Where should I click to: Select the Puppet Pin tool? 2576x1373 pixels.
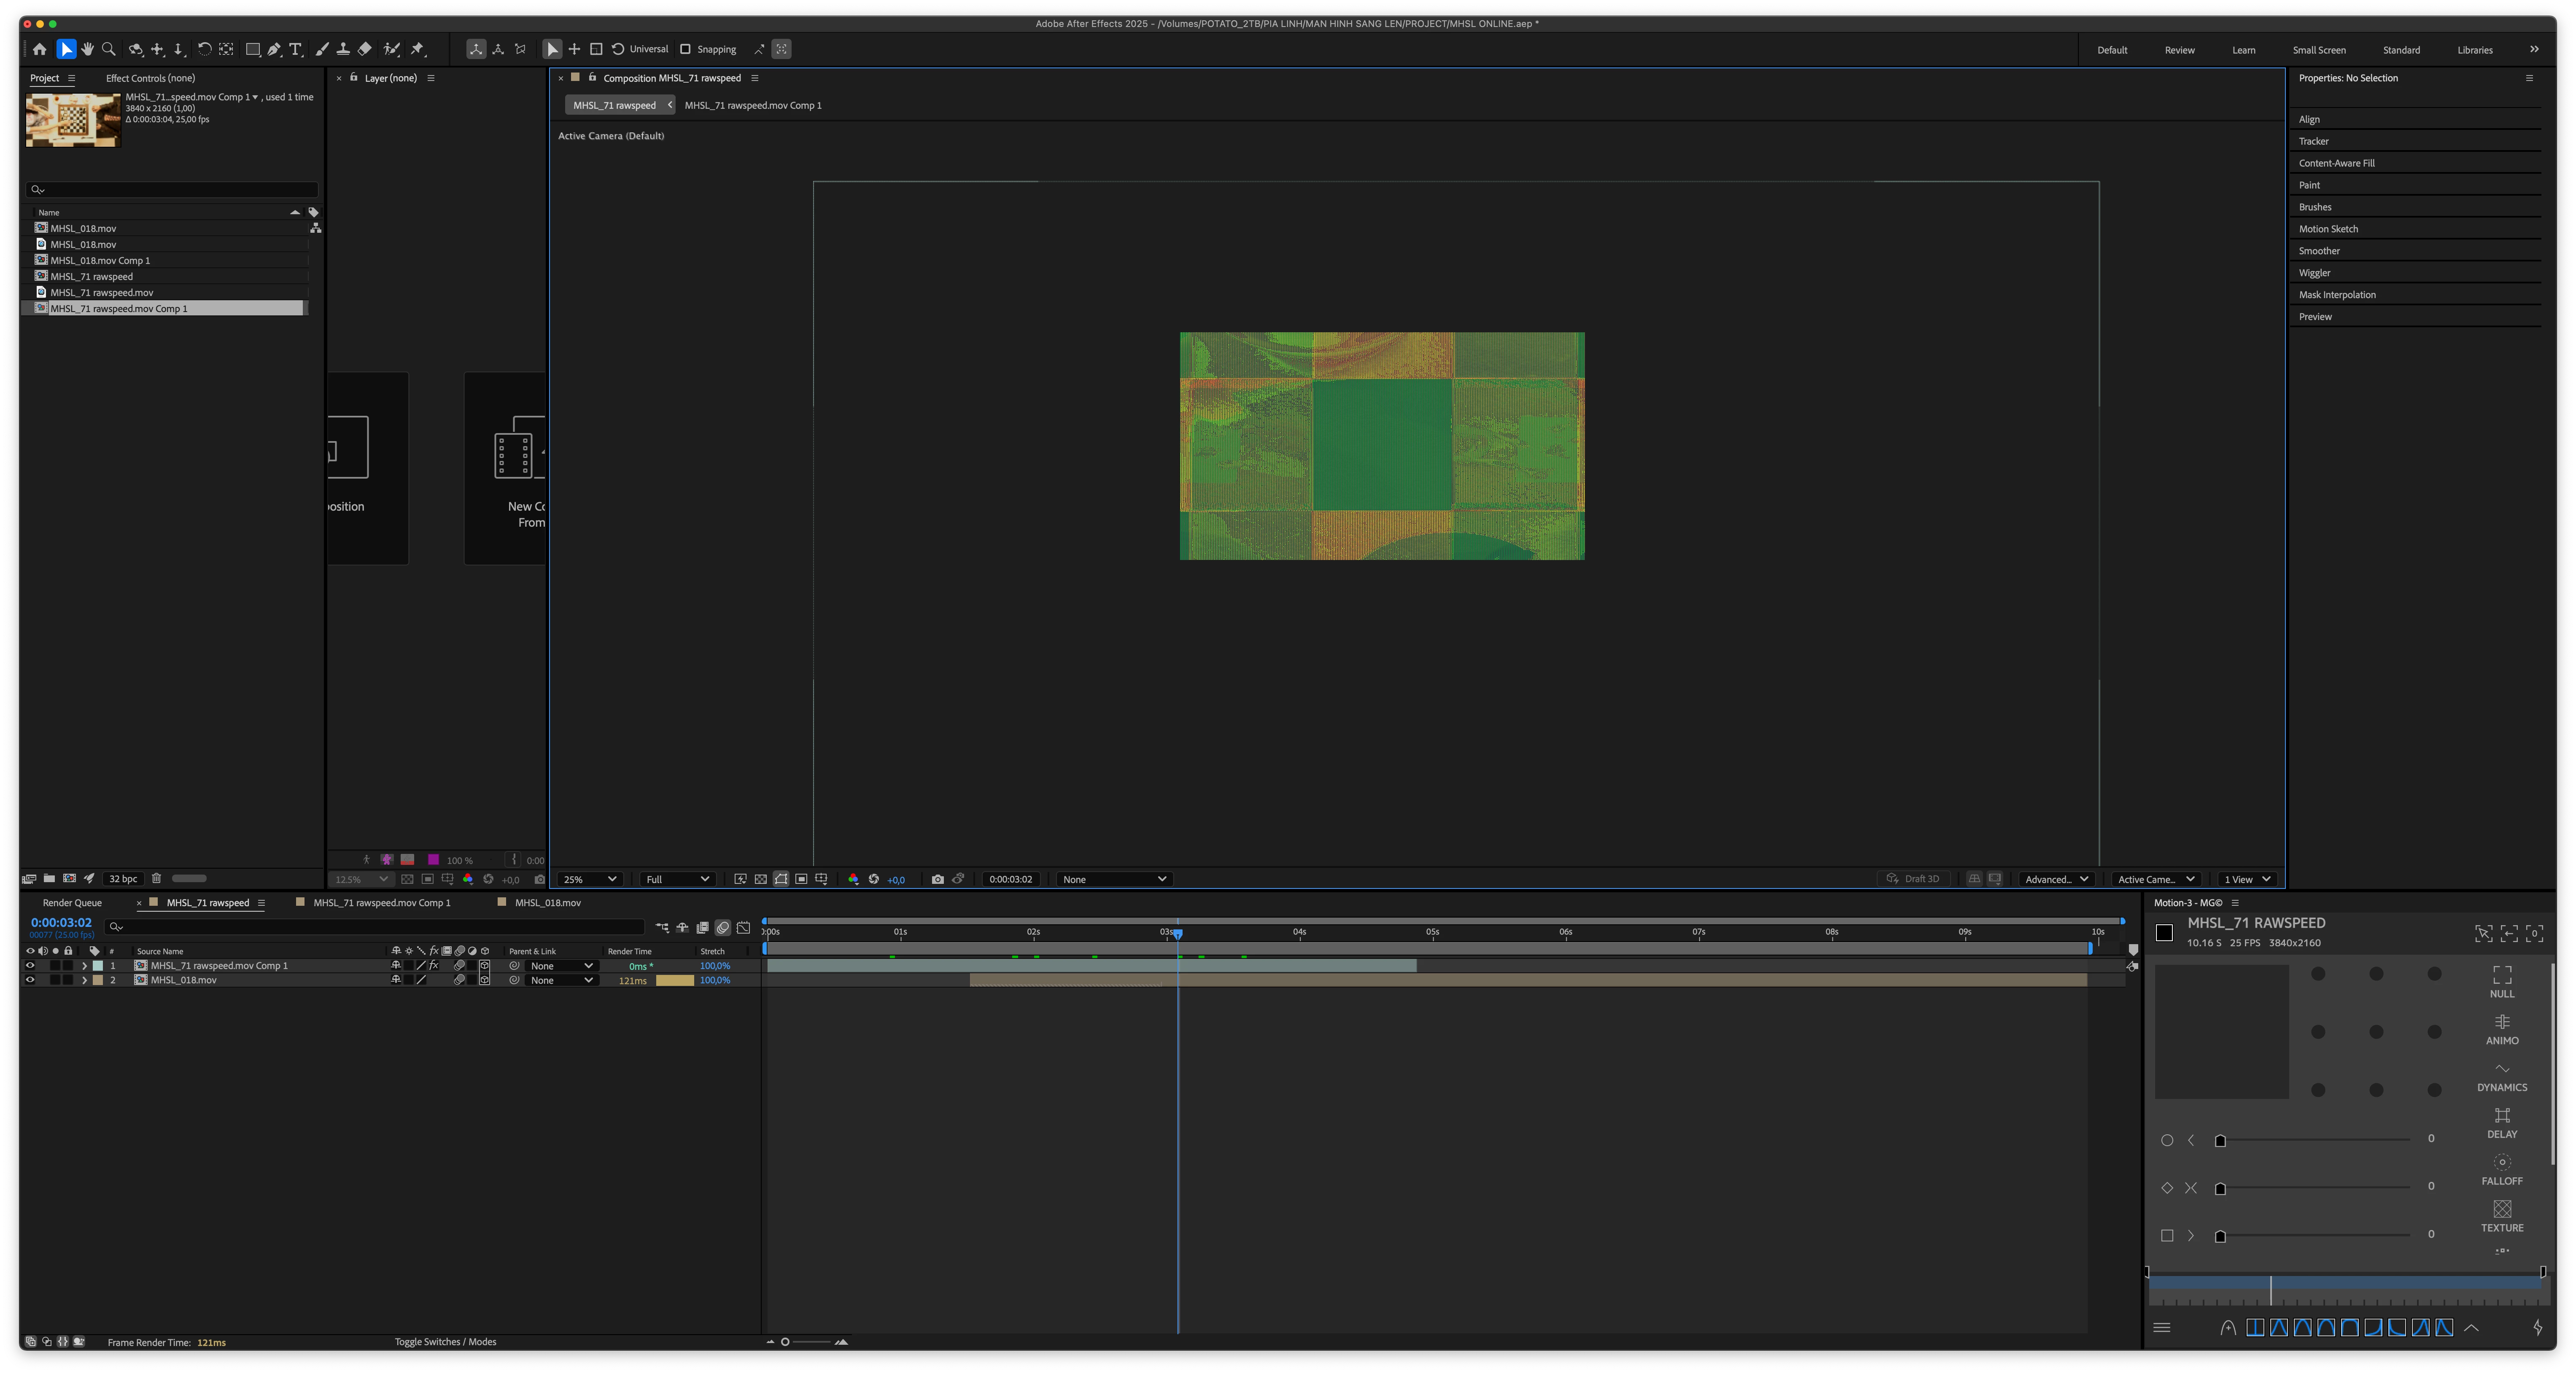[x=418, y=49]
